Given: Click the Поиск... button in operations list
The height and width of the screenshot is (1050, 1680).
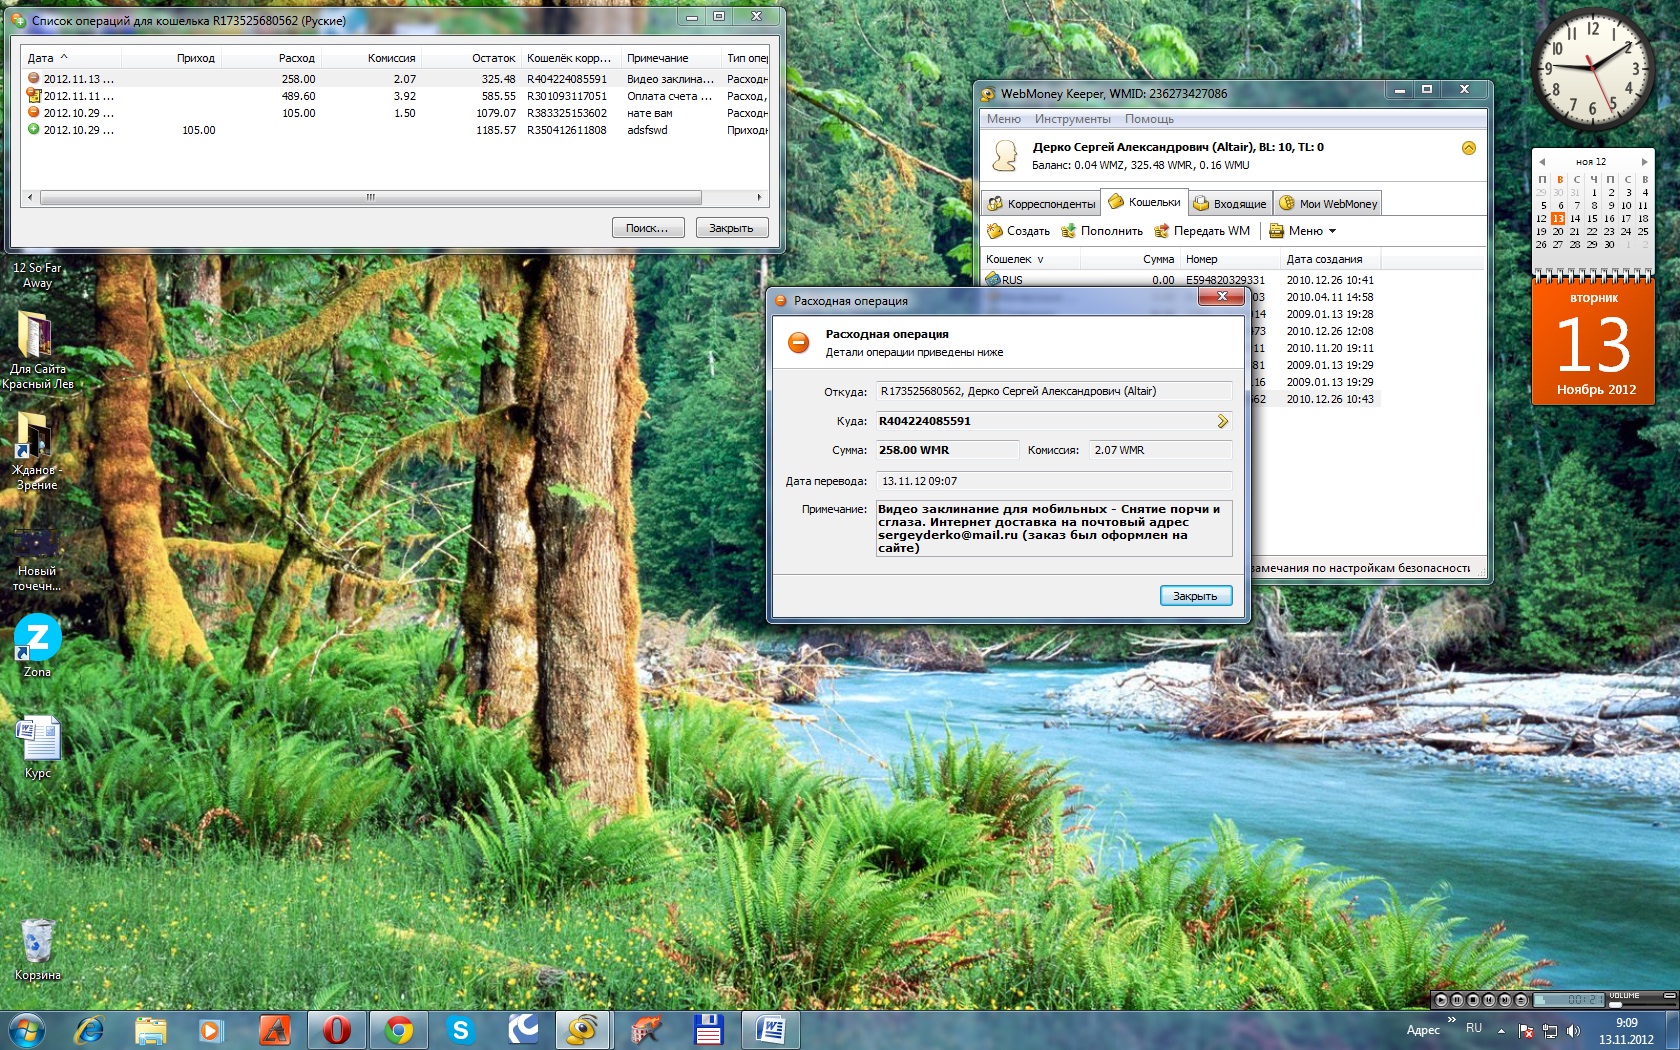Looking at the screenshot, I should click(x=647, y=228).
